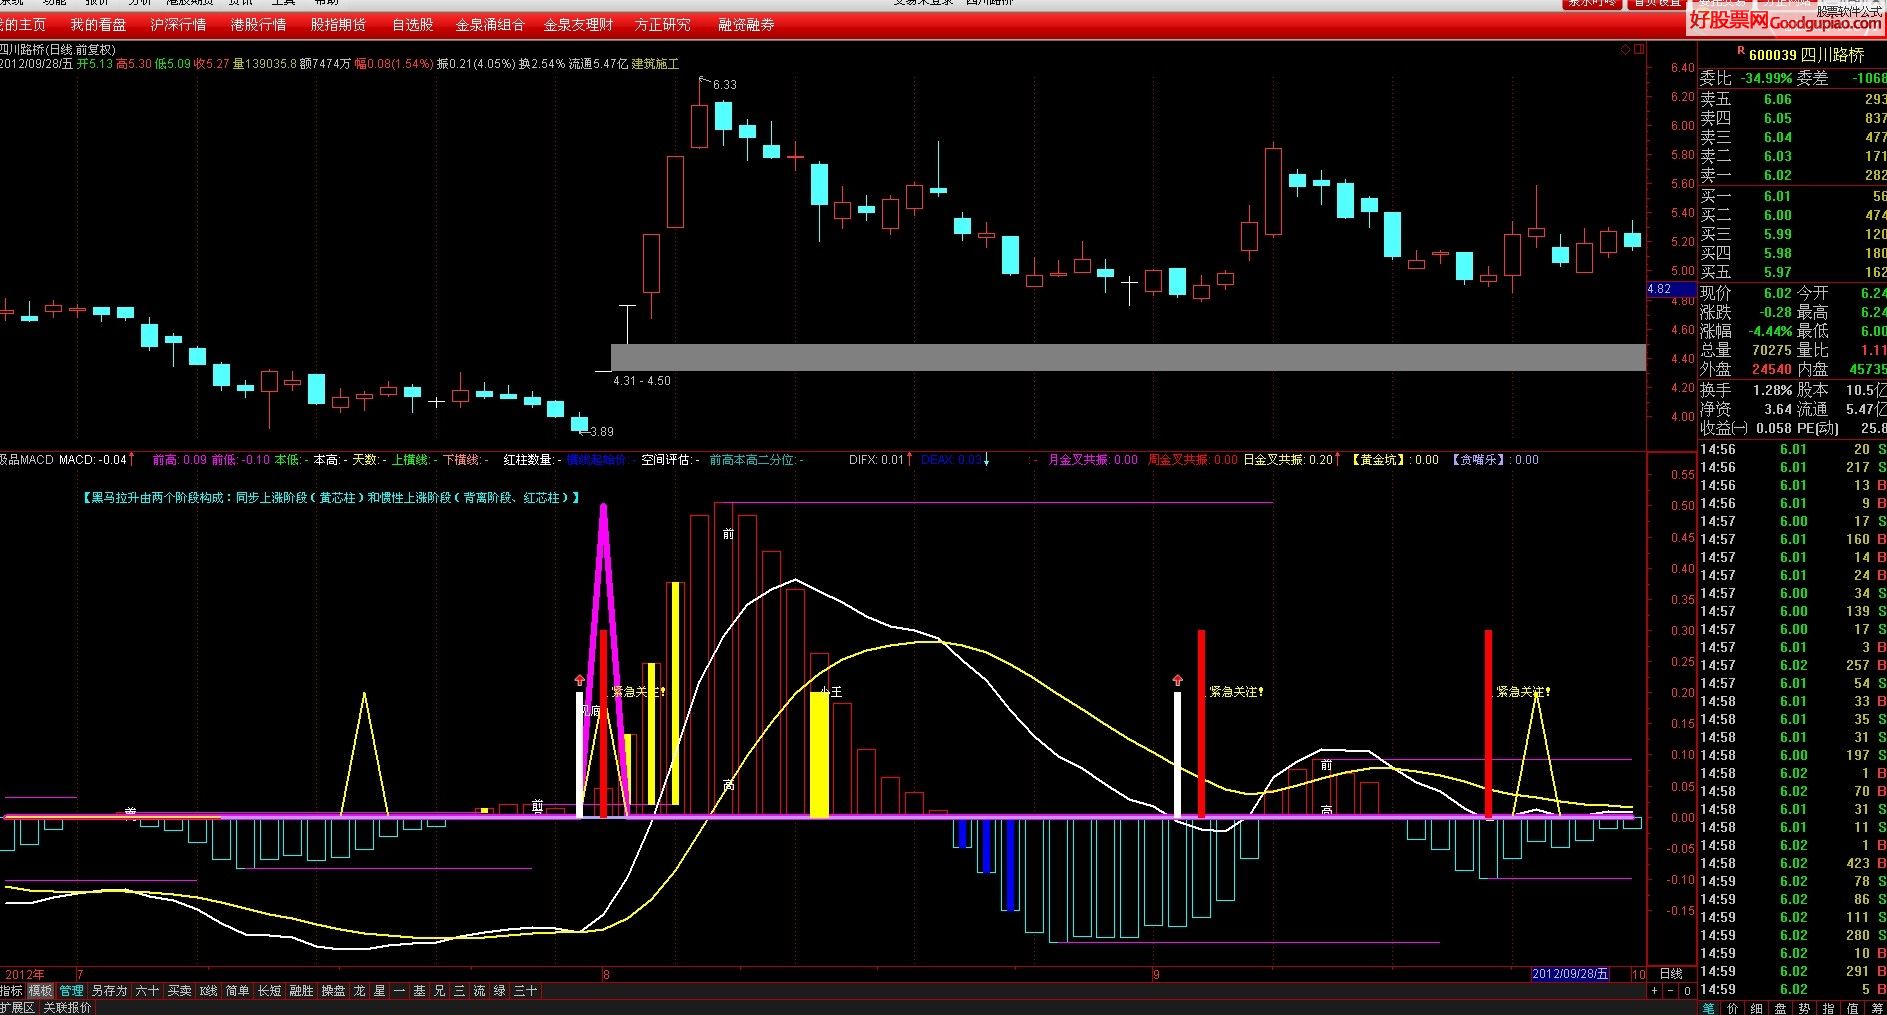This screenshot has width=1887, height=1015.
Task: Click the highlighted date 2012/09/28/五
Action: 1570,974
